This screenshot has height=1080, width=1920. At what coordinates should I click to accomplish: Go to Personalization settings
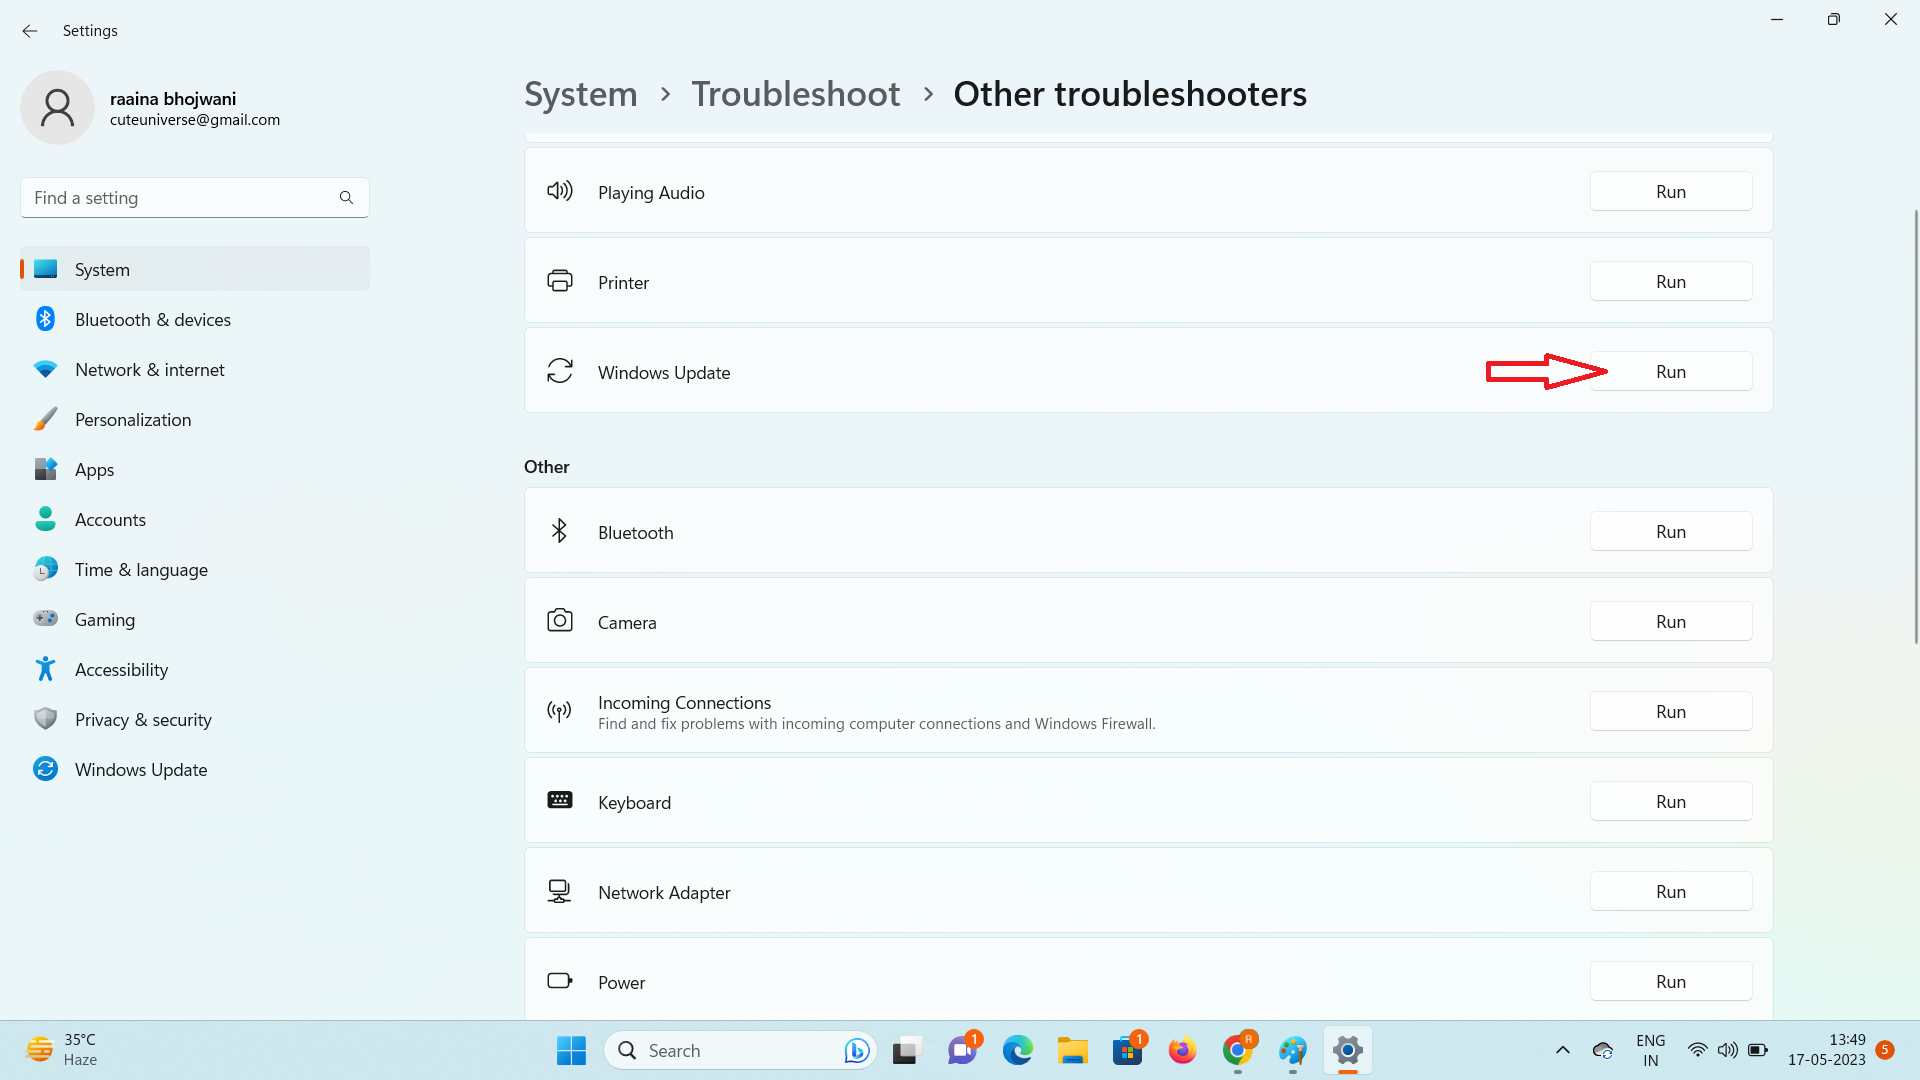(132, 420)
